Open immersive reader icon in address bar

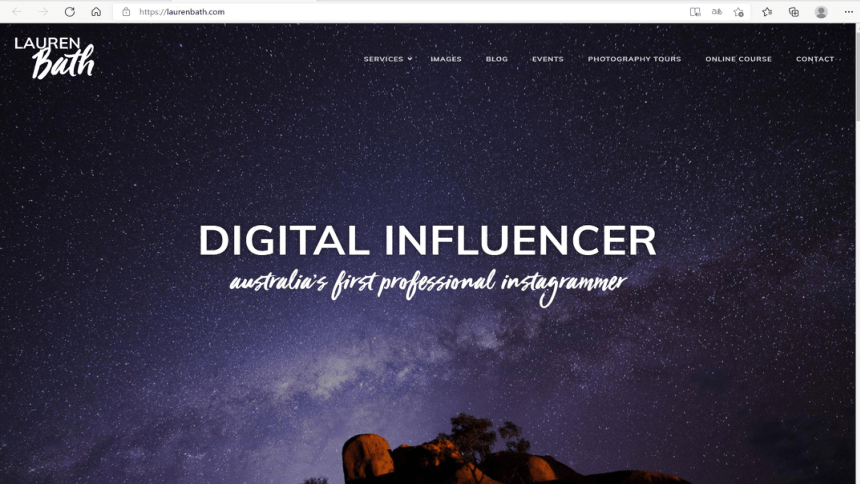[x=695, y=12]
